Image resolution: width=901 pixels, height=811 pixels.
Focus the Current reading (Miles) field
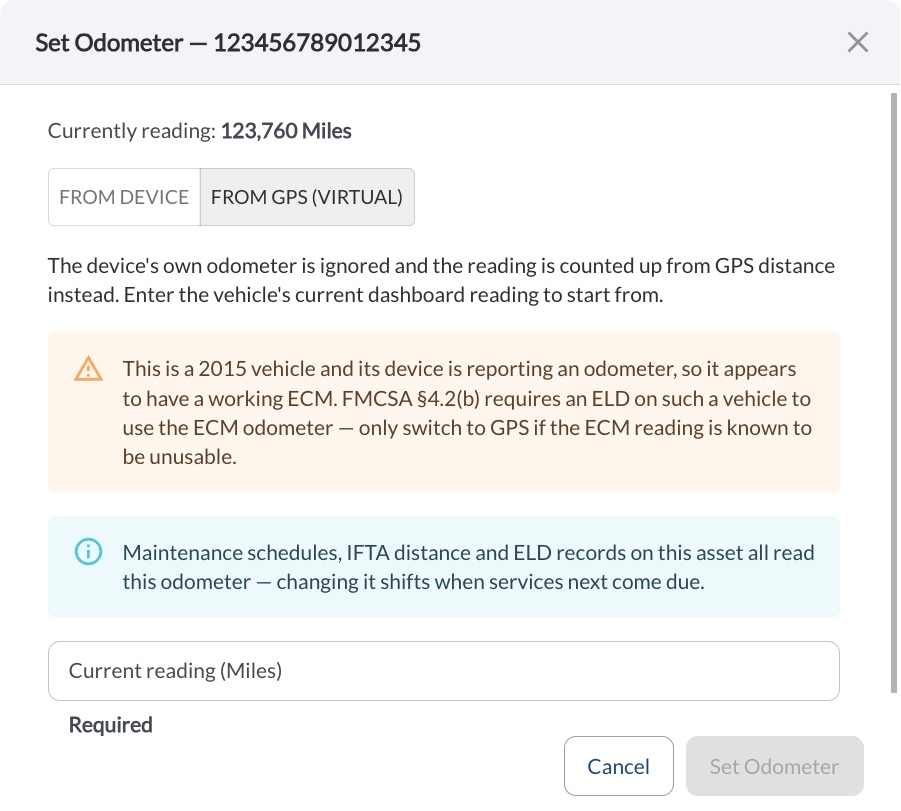pyautogui.click(x=444, y=671)
